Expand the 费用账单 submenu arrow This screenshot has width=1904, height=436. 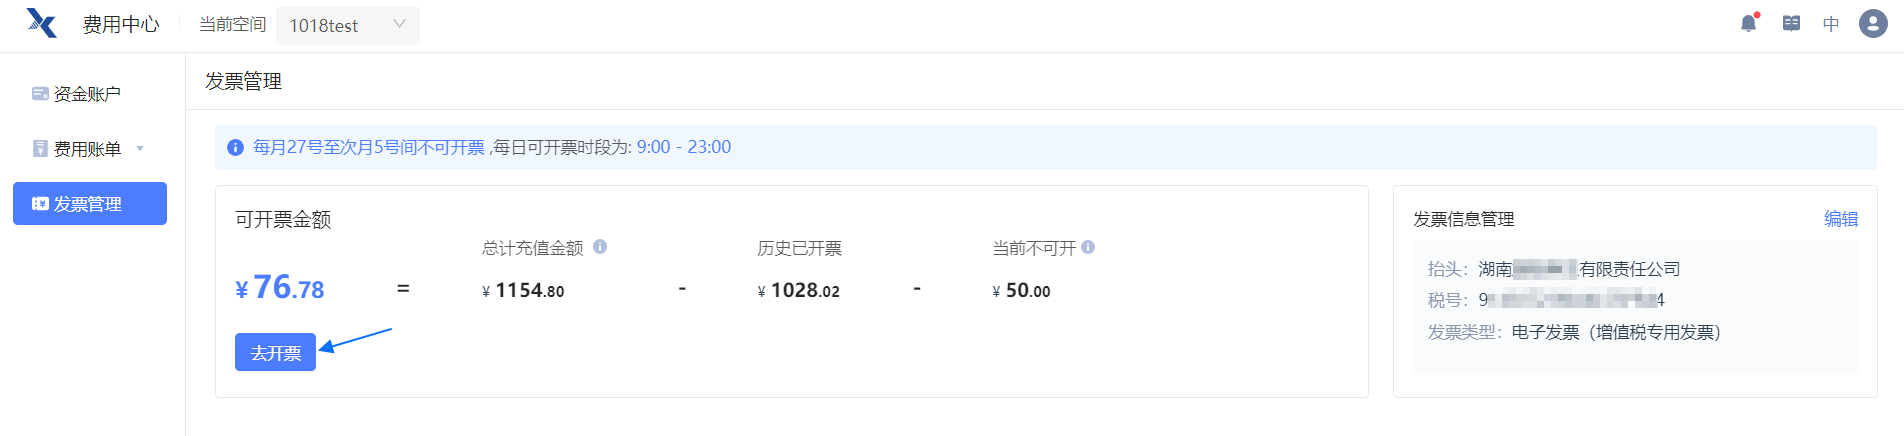140,149
